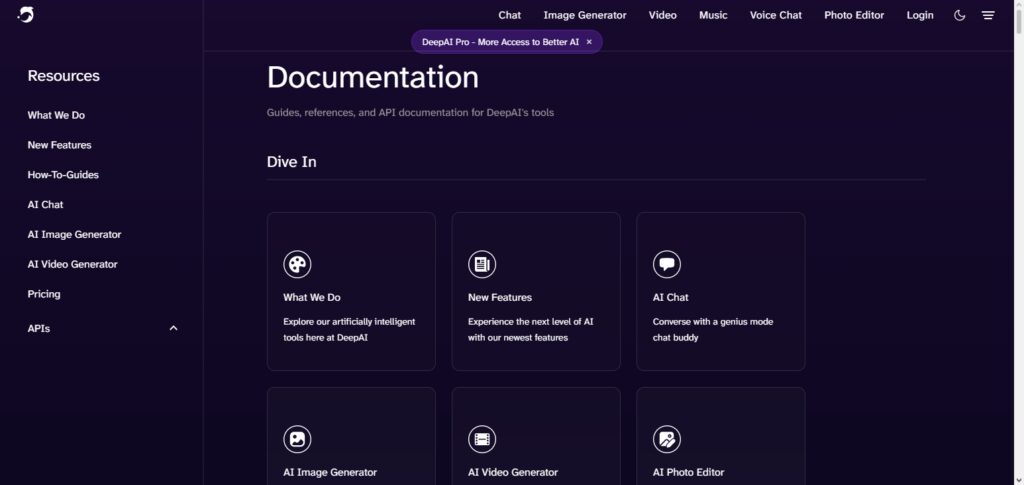1024x485 pixels.
Task: Click the AI Video Generator film icon
Action: [x=482, y=439]
